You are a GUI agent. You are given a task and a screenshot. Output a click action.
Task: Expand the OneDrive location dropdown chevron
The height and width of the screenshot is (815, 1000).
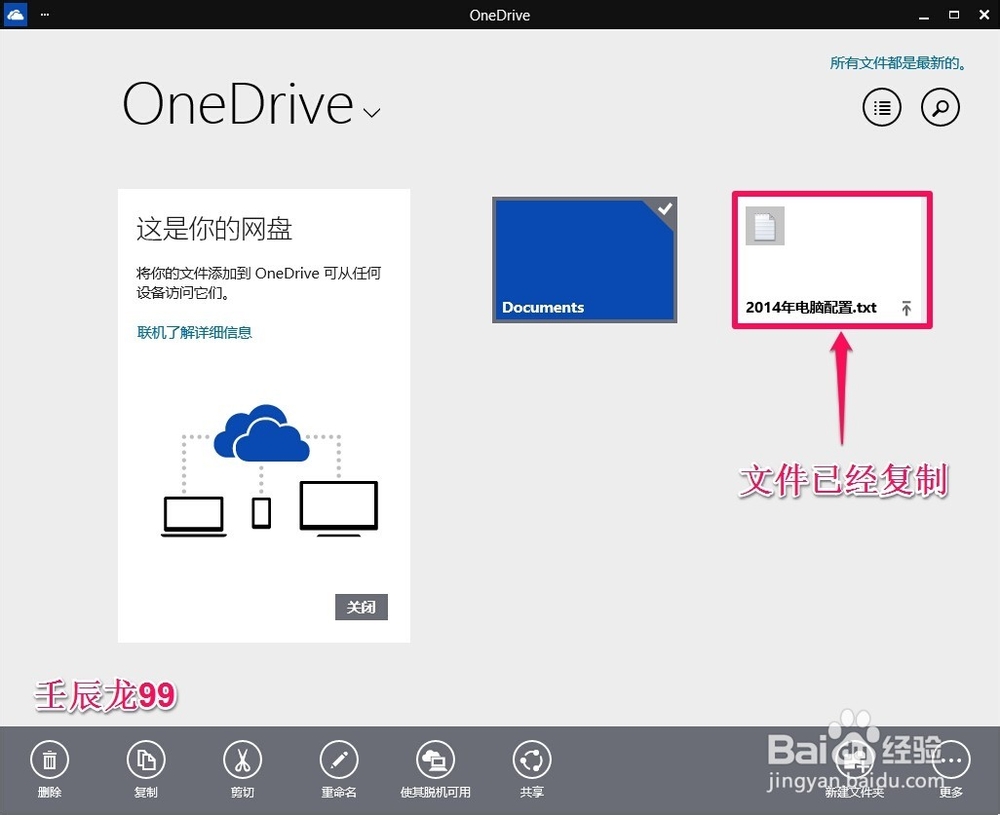[x=372, y=113]
